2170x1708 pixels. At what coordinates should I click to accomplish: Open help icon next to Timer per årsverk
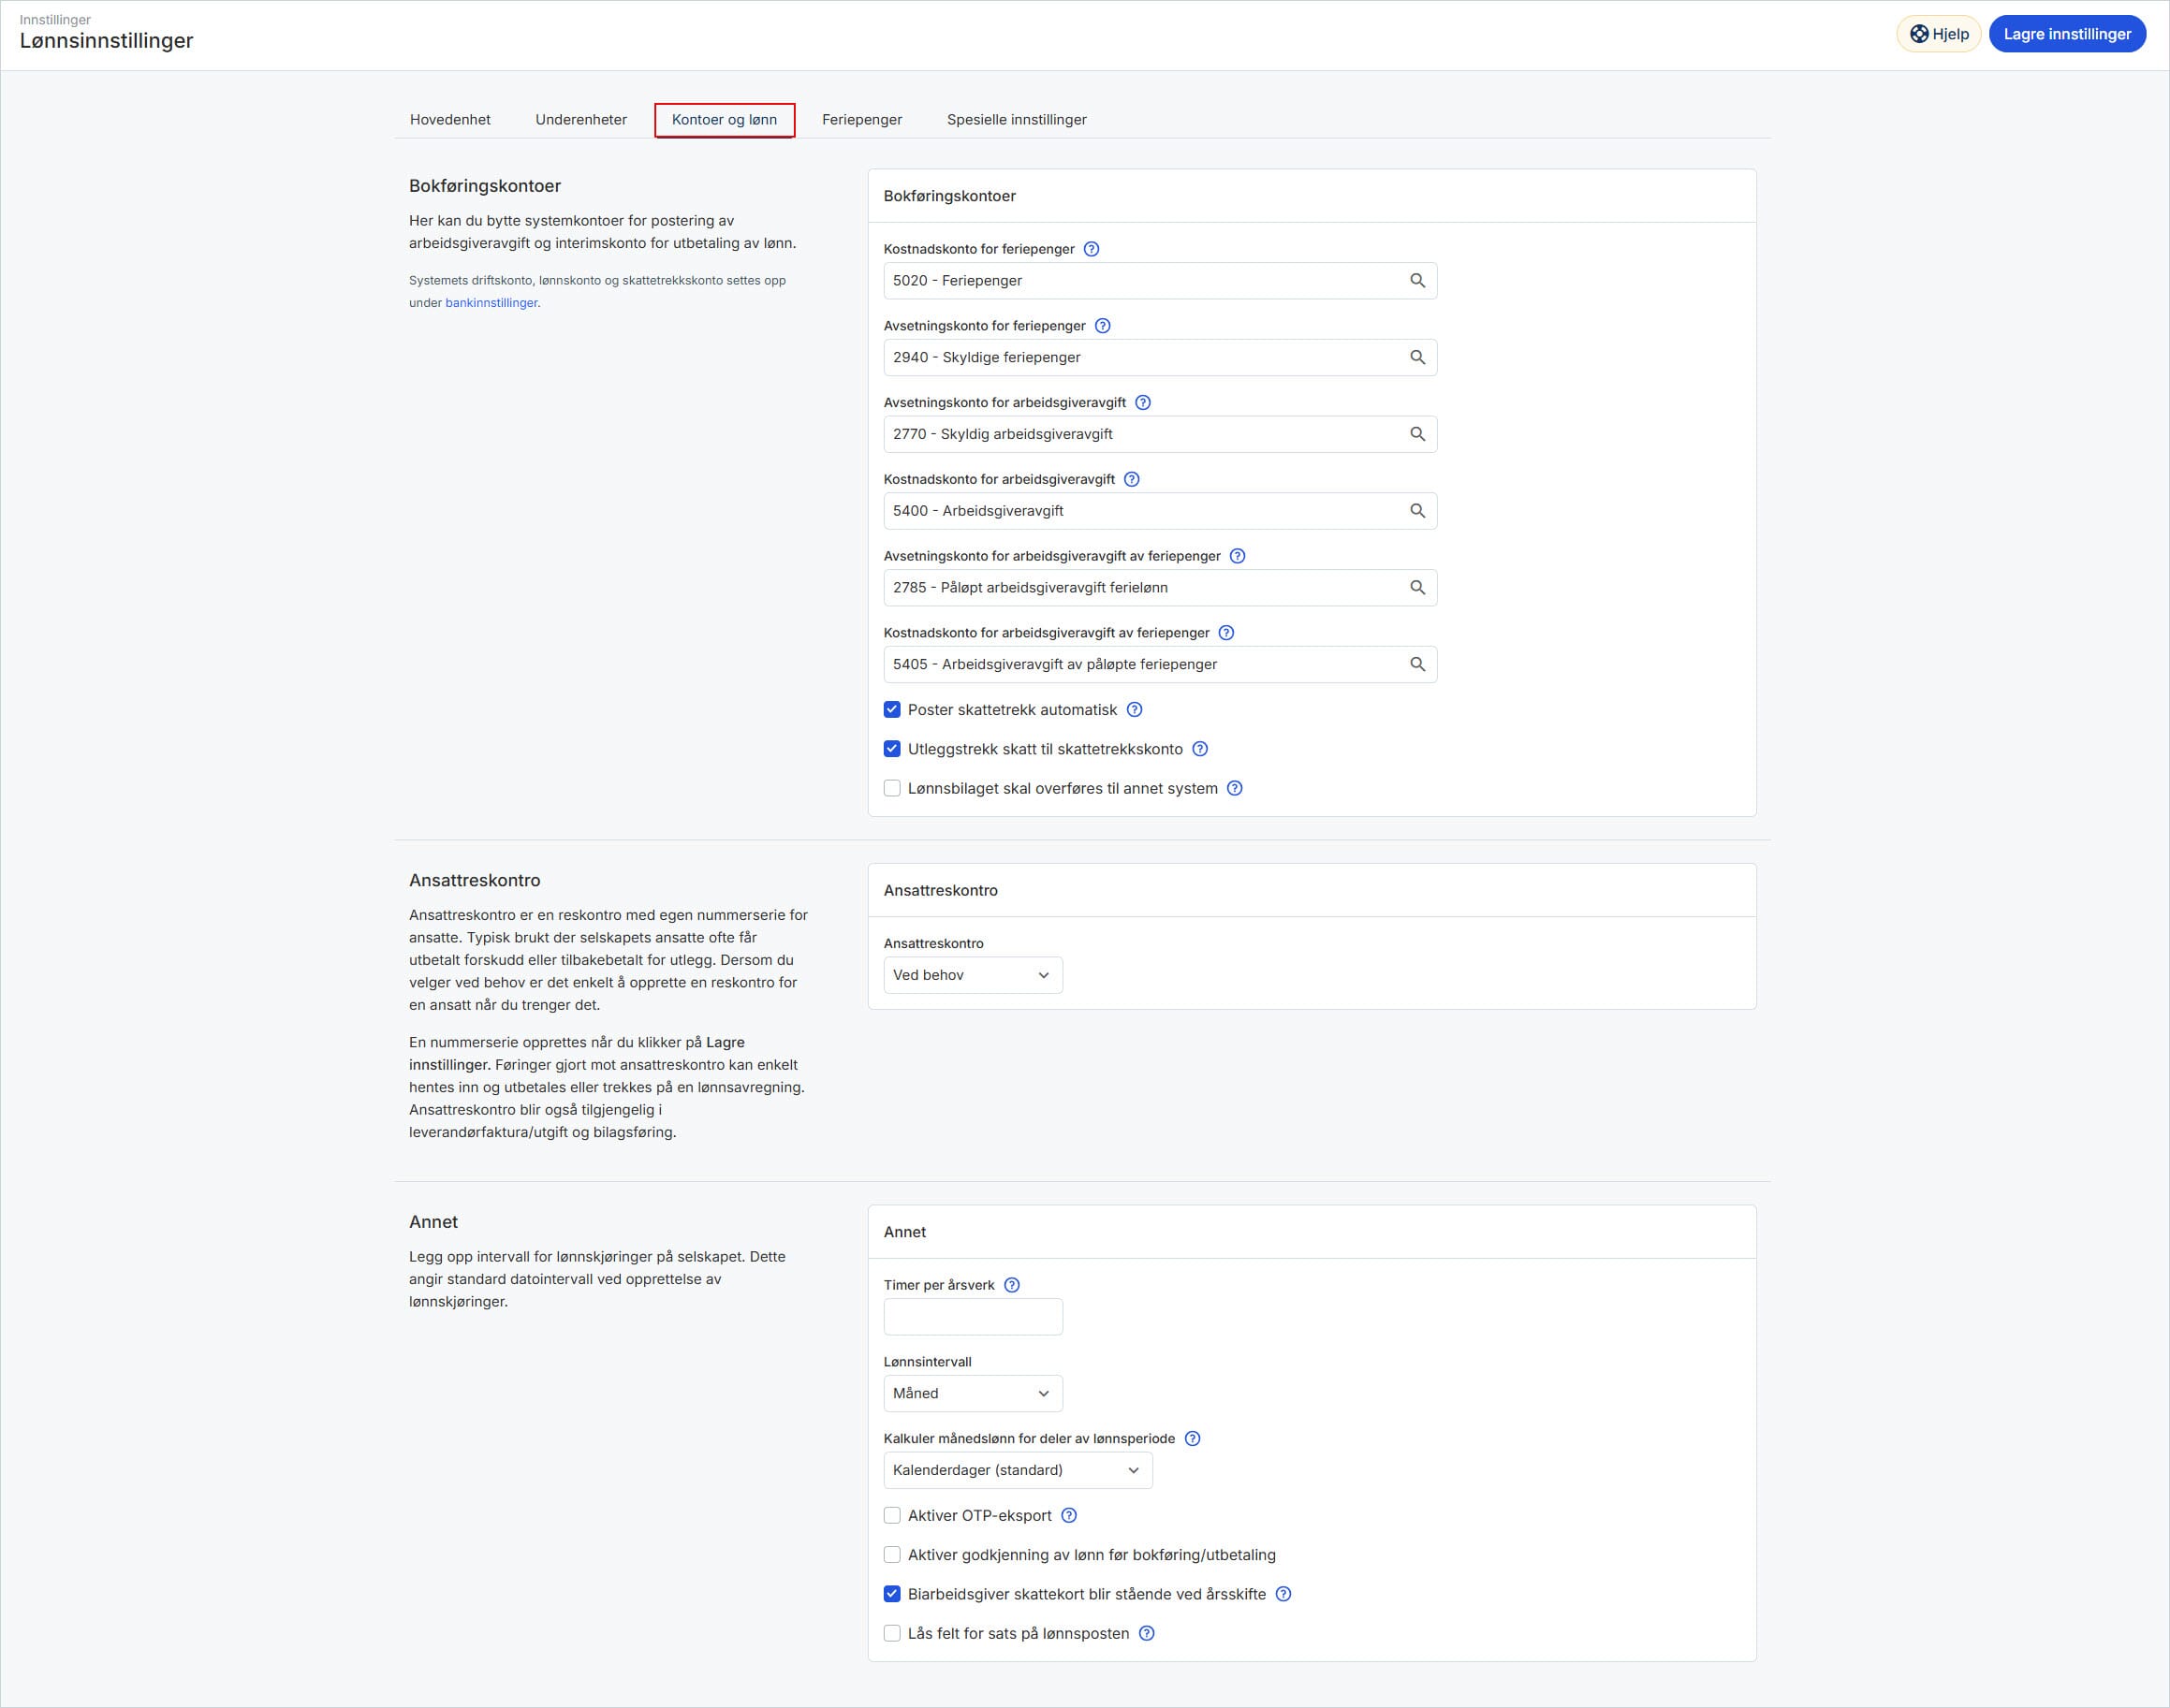coord(1012,1285)
